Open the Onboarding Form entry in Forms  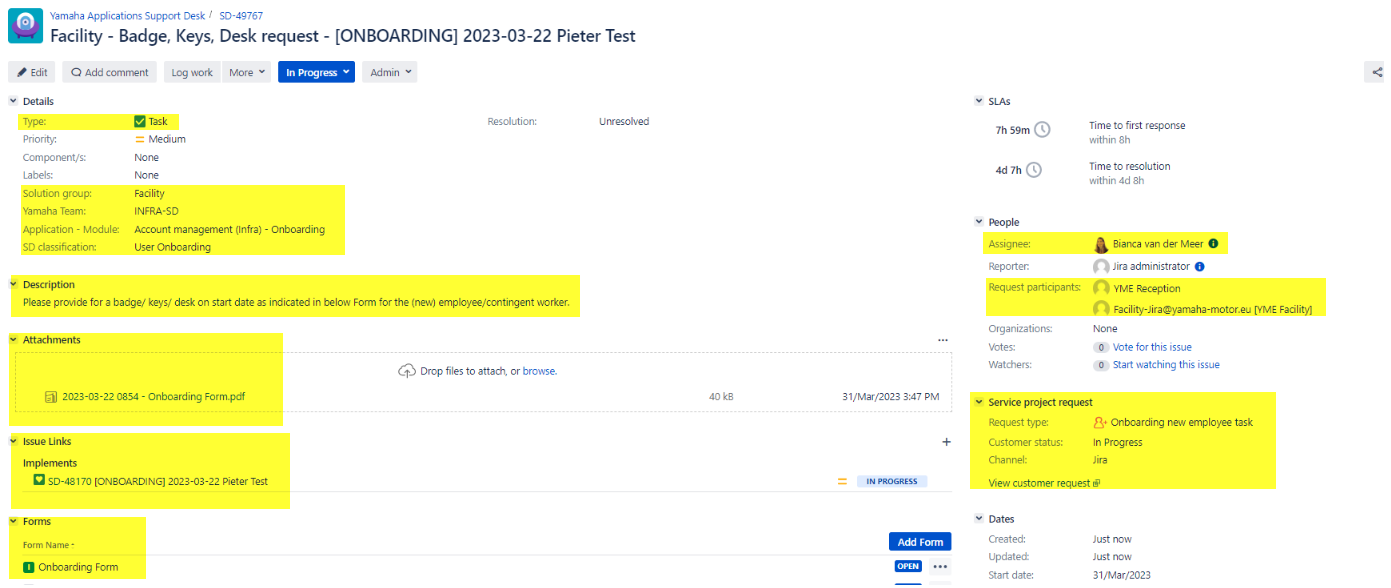click(x=78, y=567)
